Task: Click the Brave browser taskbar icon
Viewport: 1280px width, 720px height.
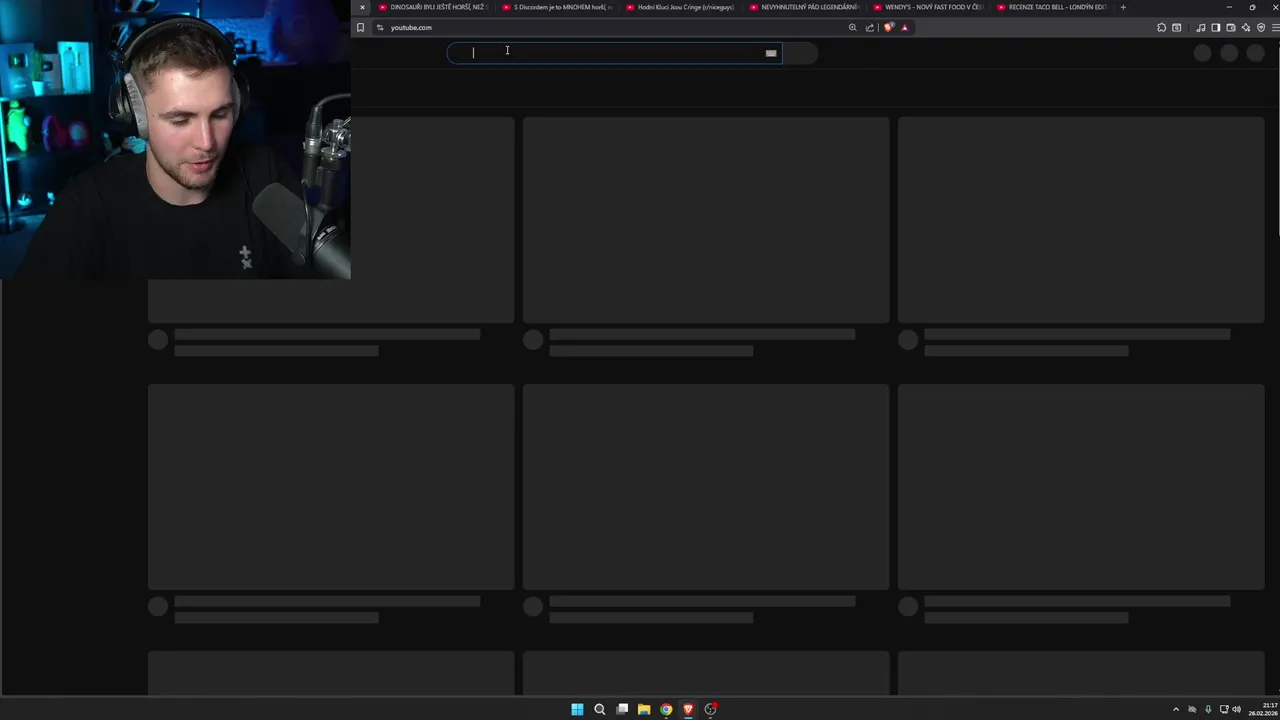Action: click(688, 709)
